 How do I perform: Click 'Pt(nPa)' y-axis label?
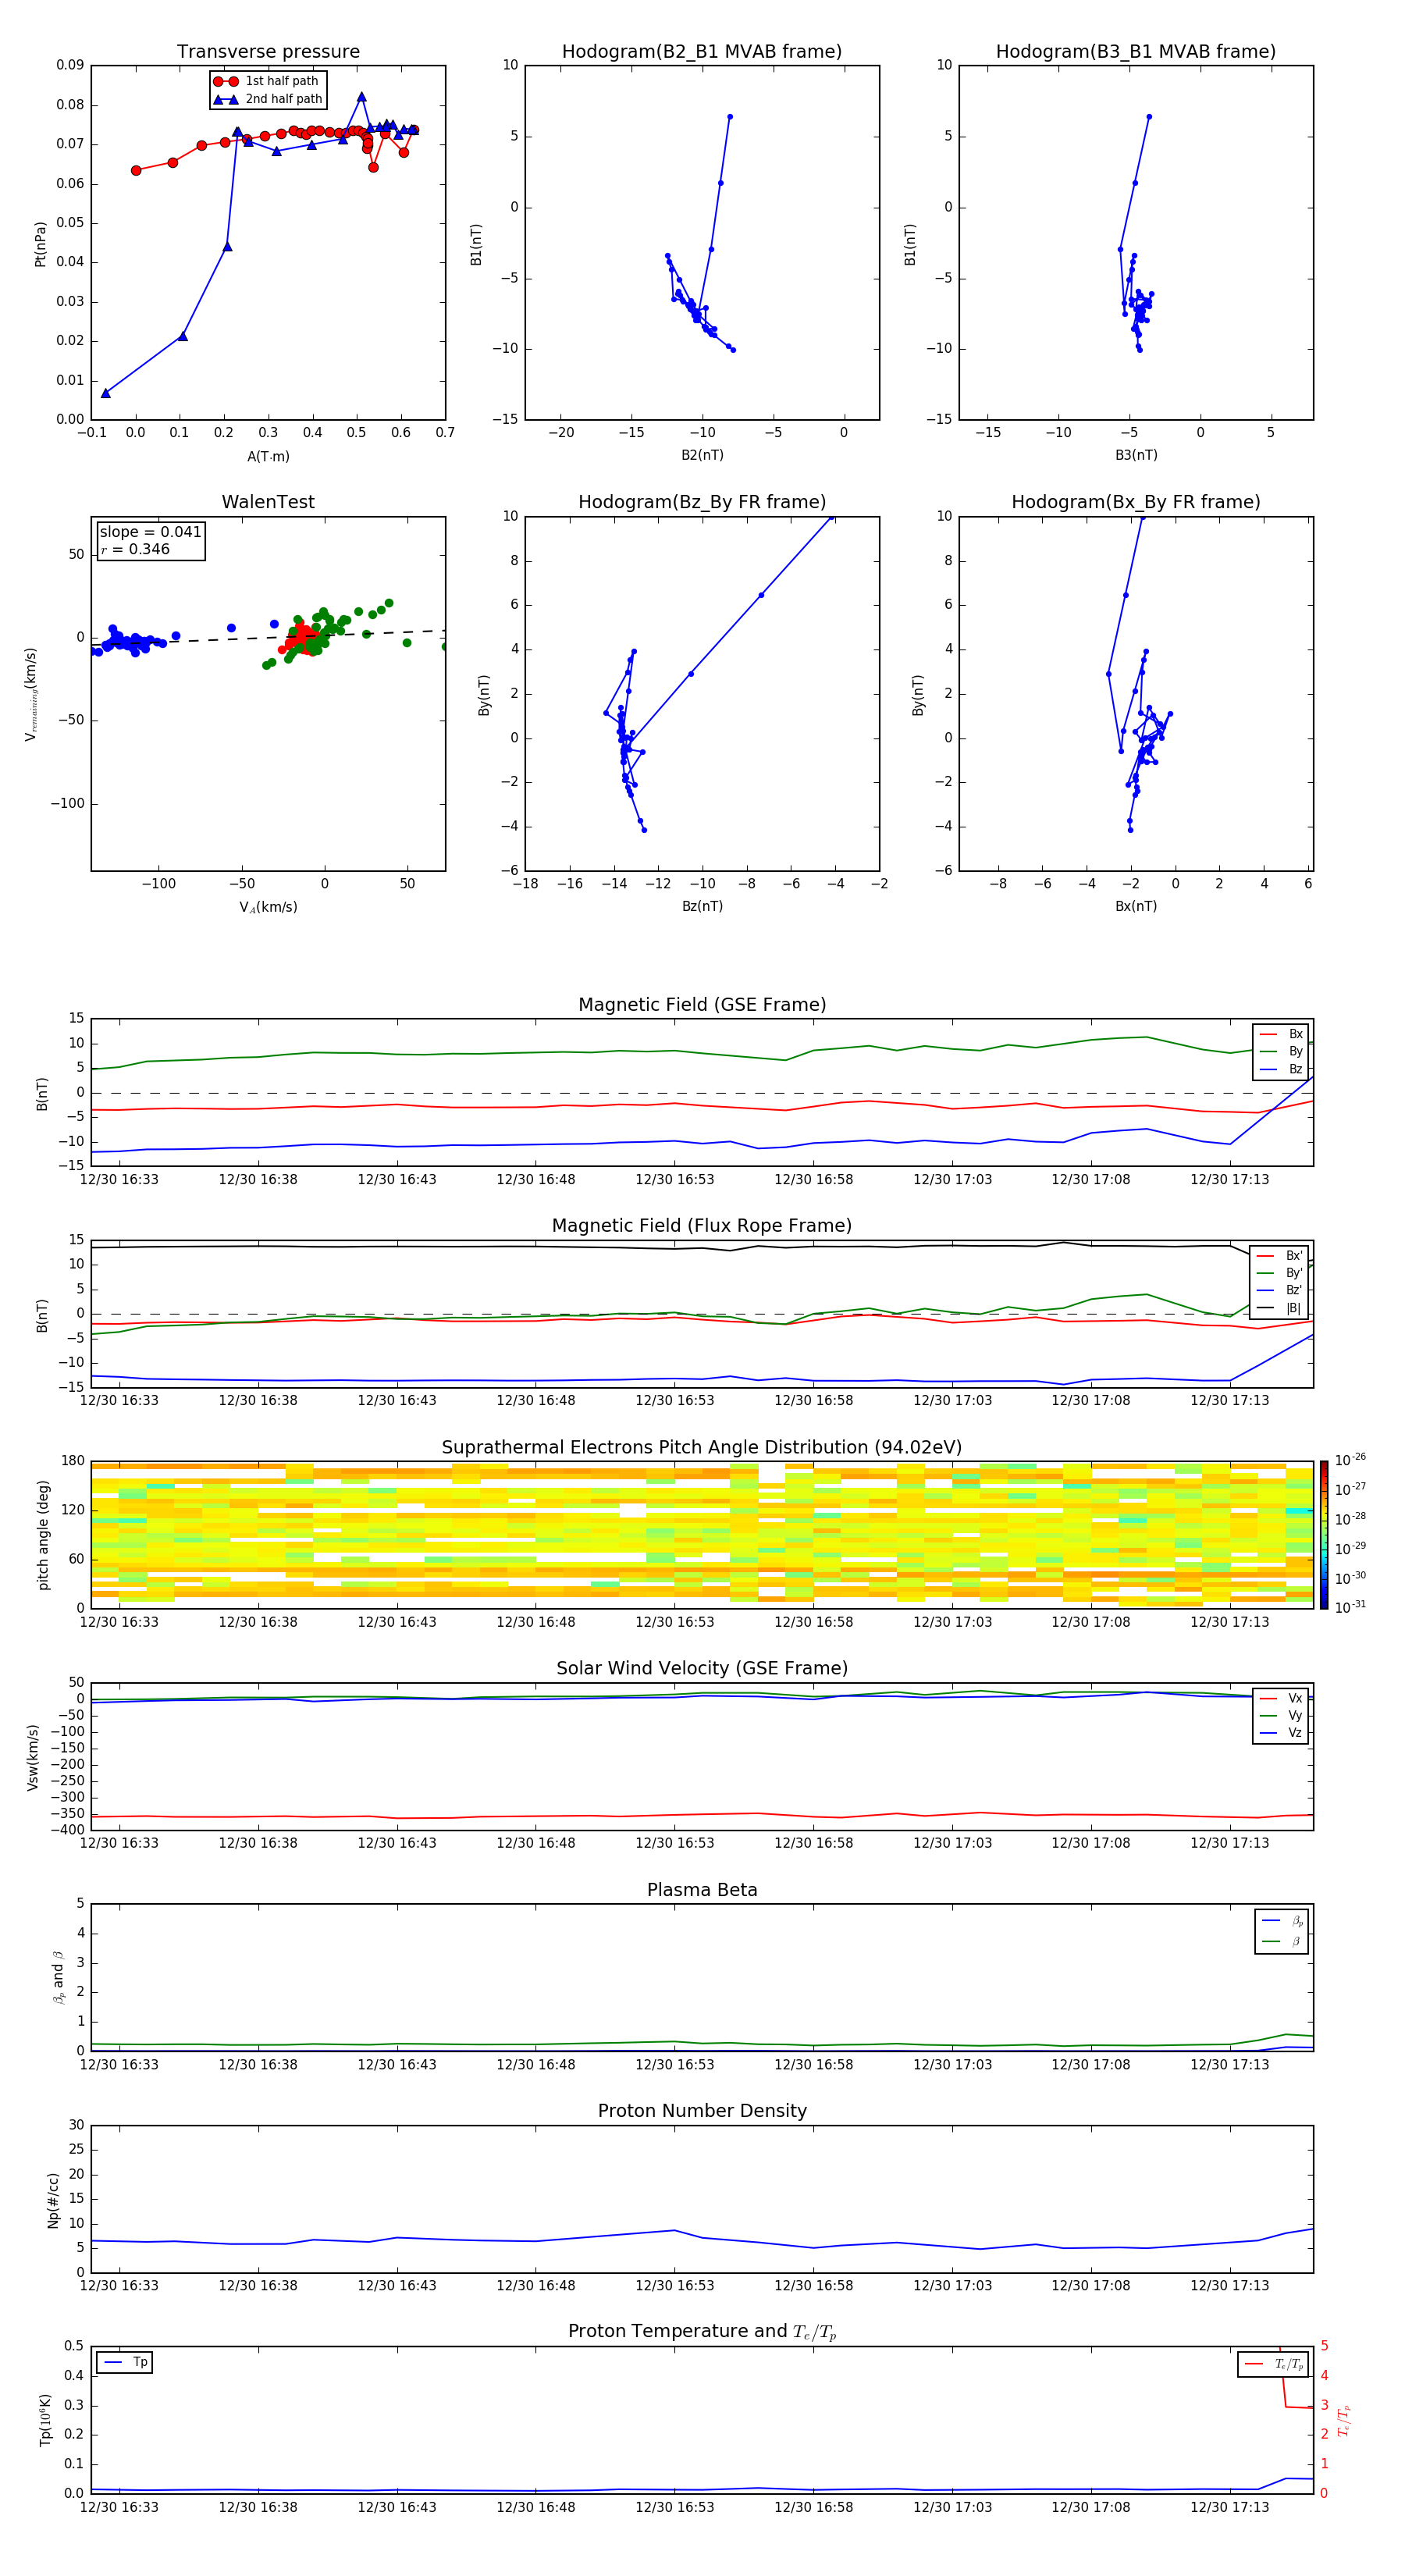tap(40, 244)
